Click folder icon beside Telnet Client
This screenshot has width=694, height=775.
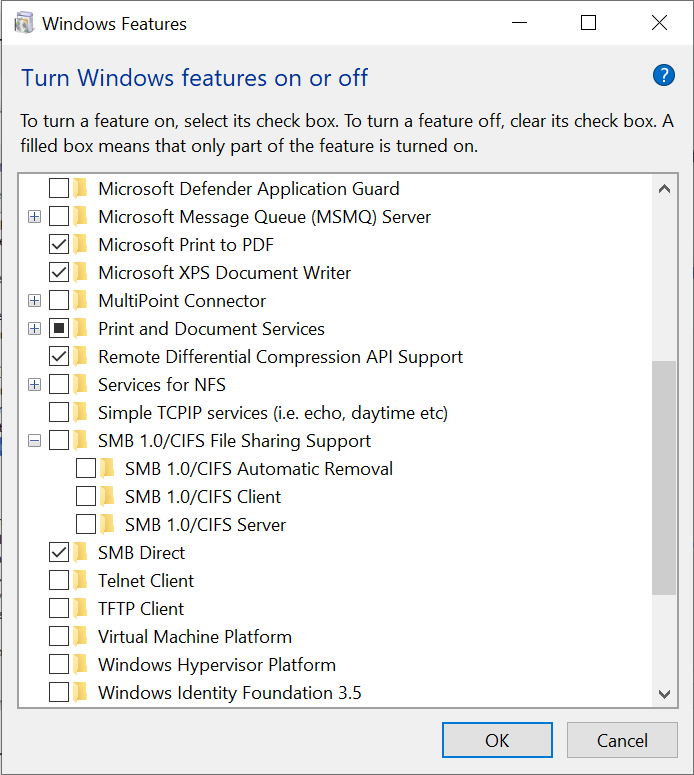80,580
